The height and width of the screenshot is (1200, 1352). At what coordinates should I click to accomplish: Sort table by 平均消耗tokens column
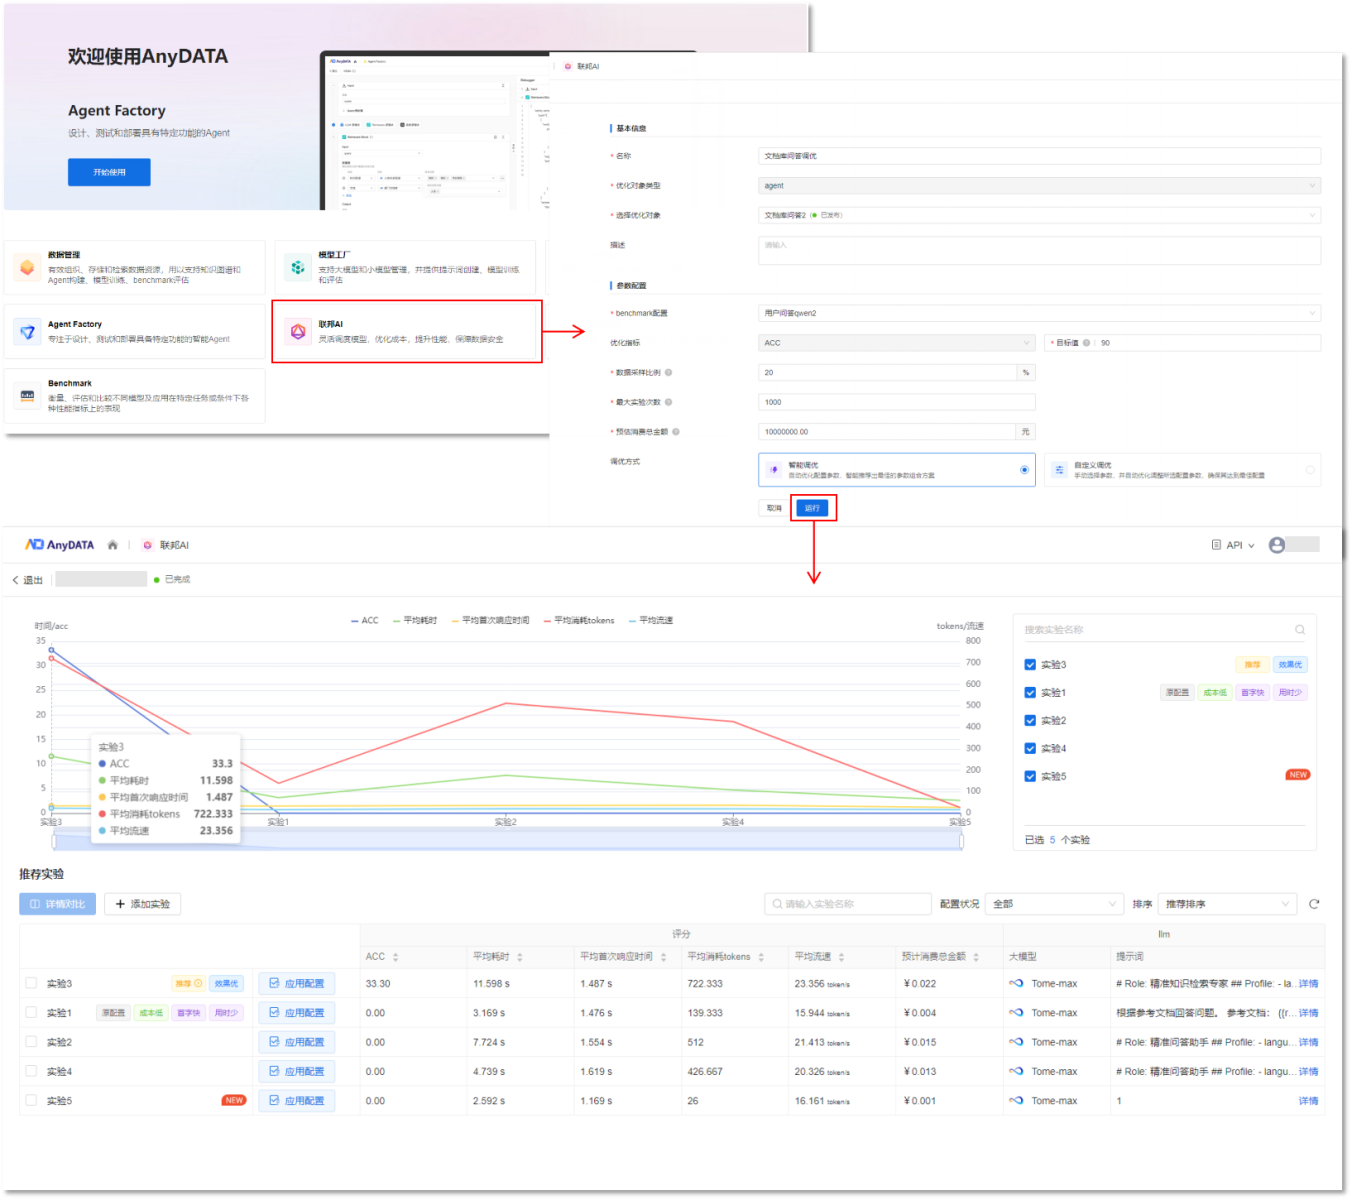pyautogui.click(x=761, y=957)
